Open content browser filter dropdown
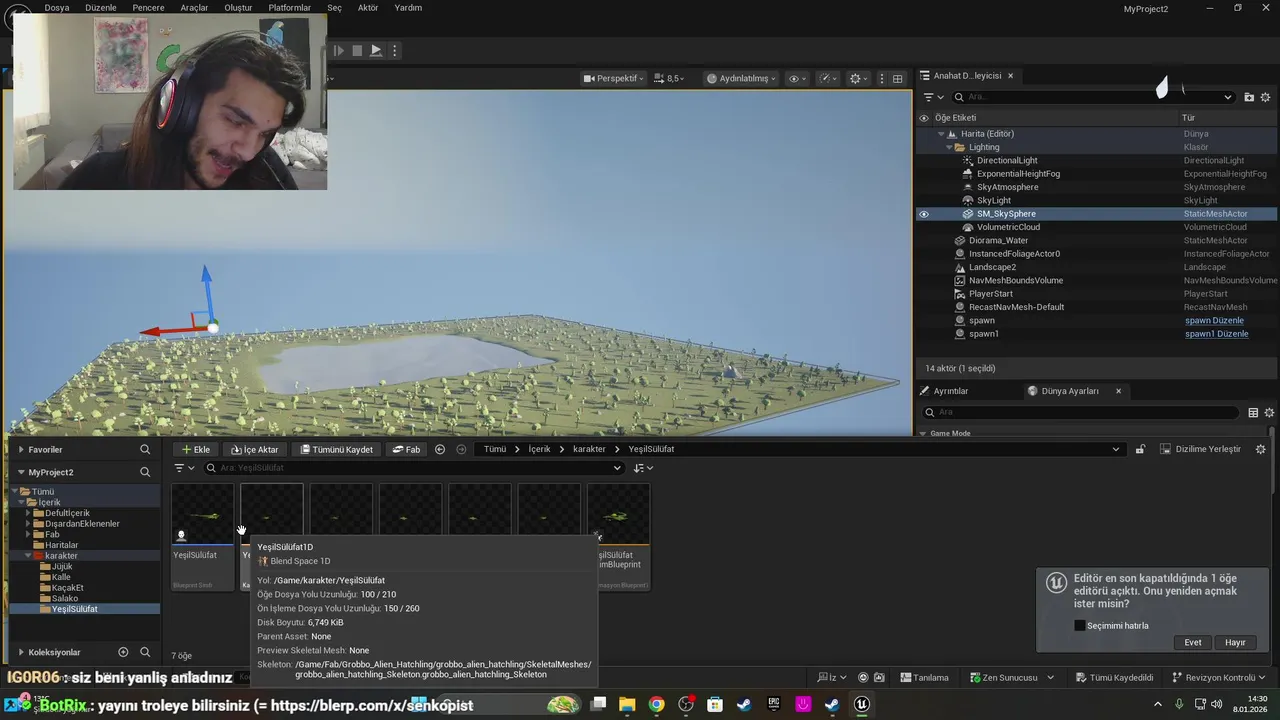The height and width of the screenshot is (720, 1280). [x=184, y=468]
